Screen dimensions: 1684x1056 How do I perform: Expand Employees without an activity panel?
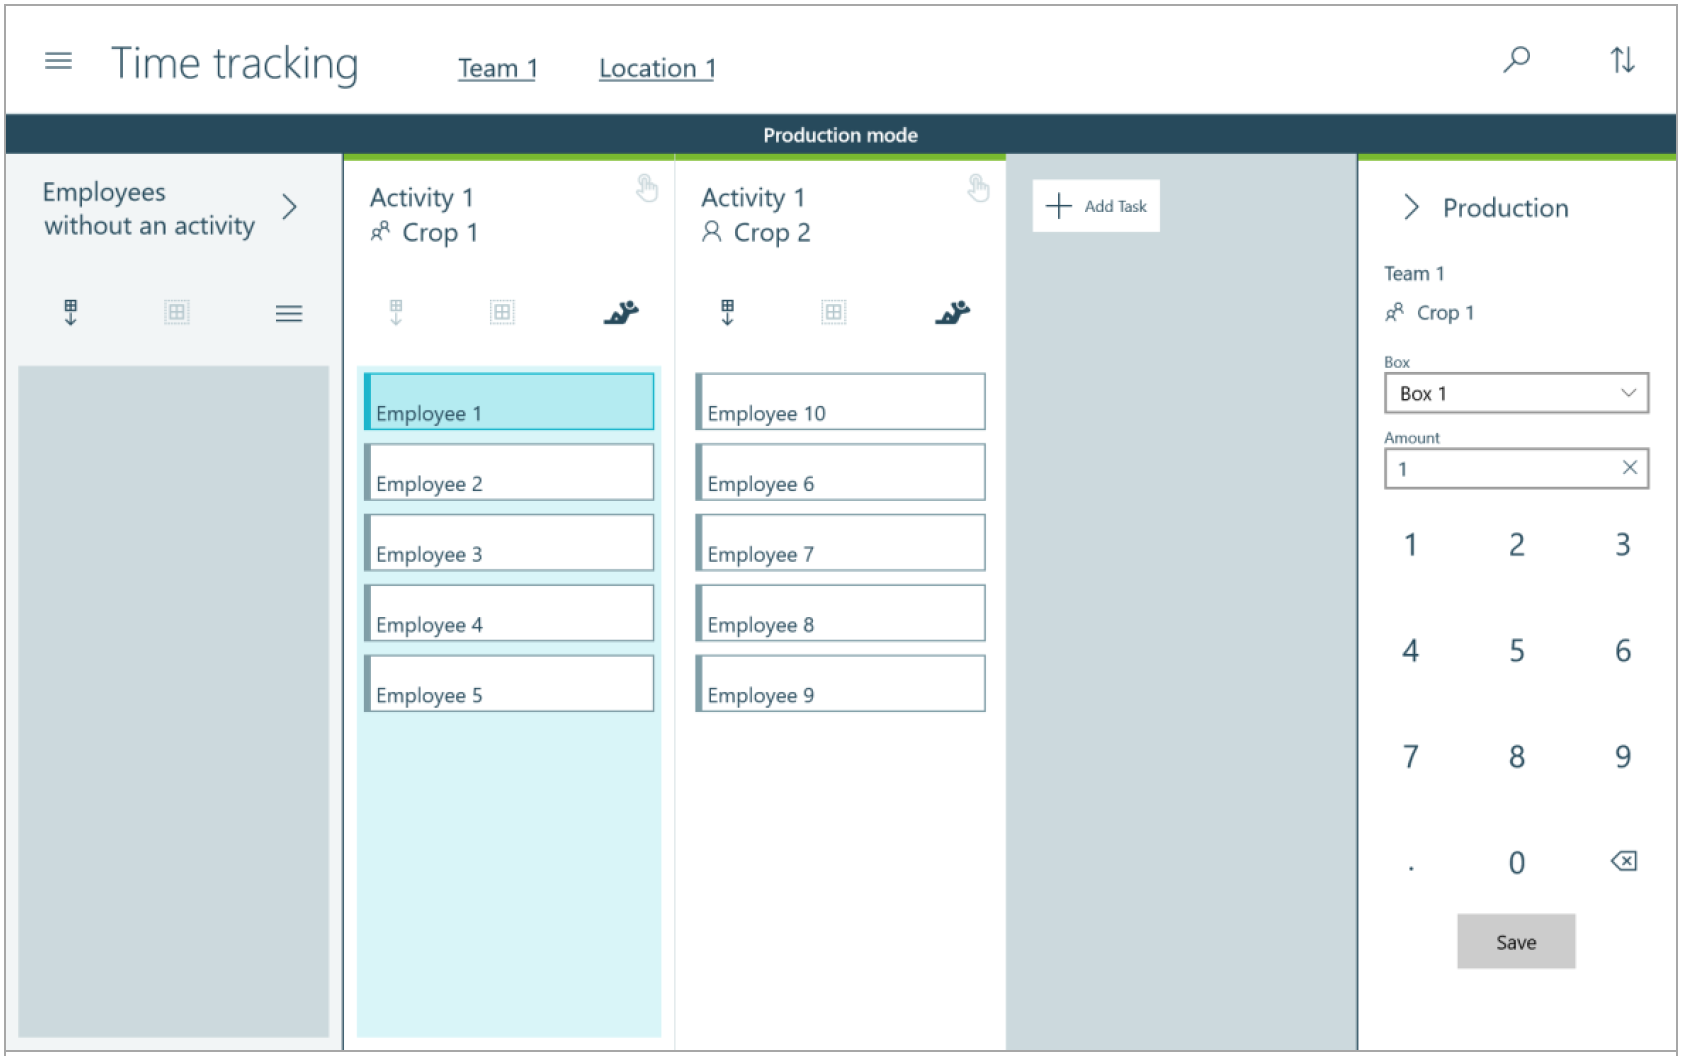[290, 207]
